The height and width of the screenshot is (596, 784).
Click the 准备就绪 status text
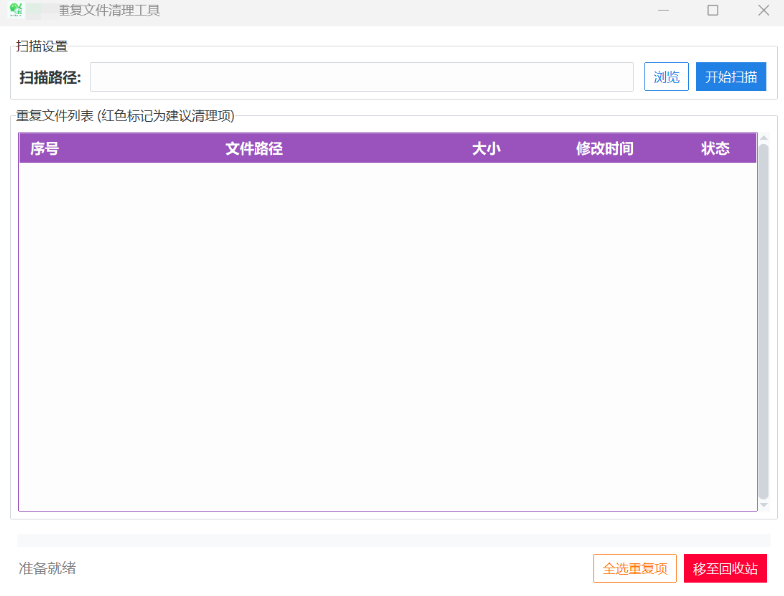click(48, 568)
